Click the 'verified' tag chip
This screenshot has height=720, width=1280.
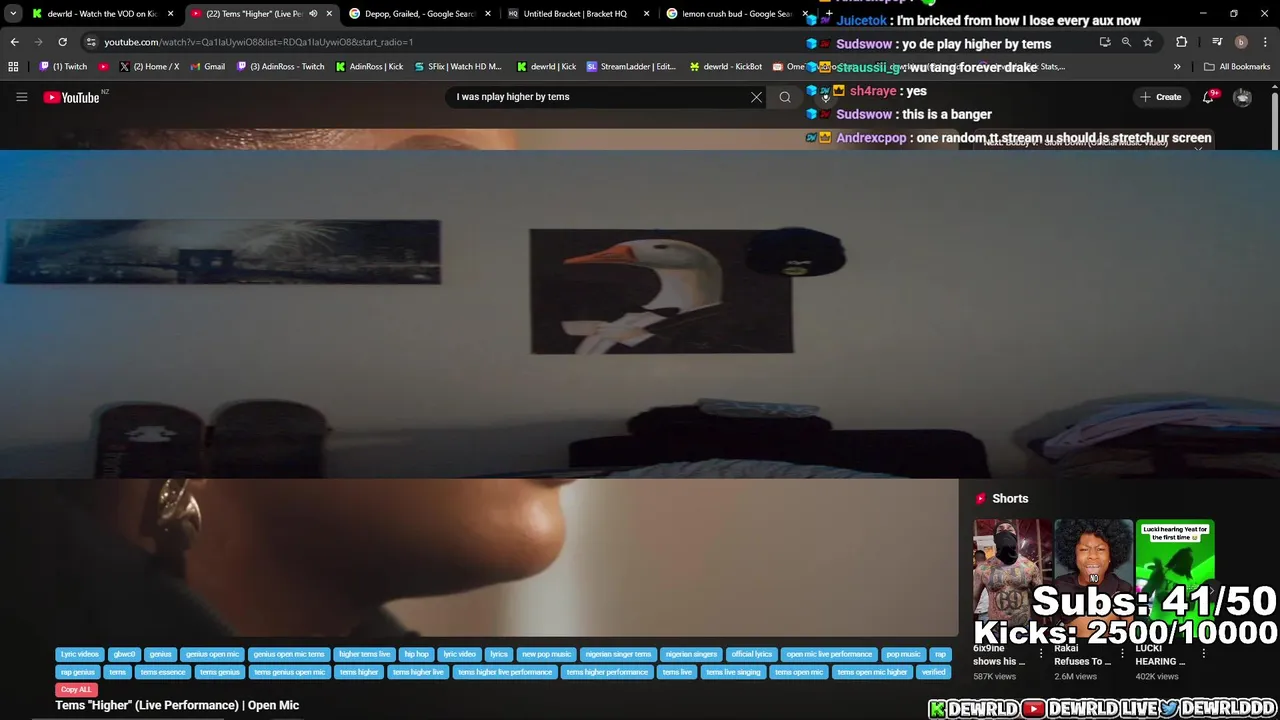coord(934,672)
